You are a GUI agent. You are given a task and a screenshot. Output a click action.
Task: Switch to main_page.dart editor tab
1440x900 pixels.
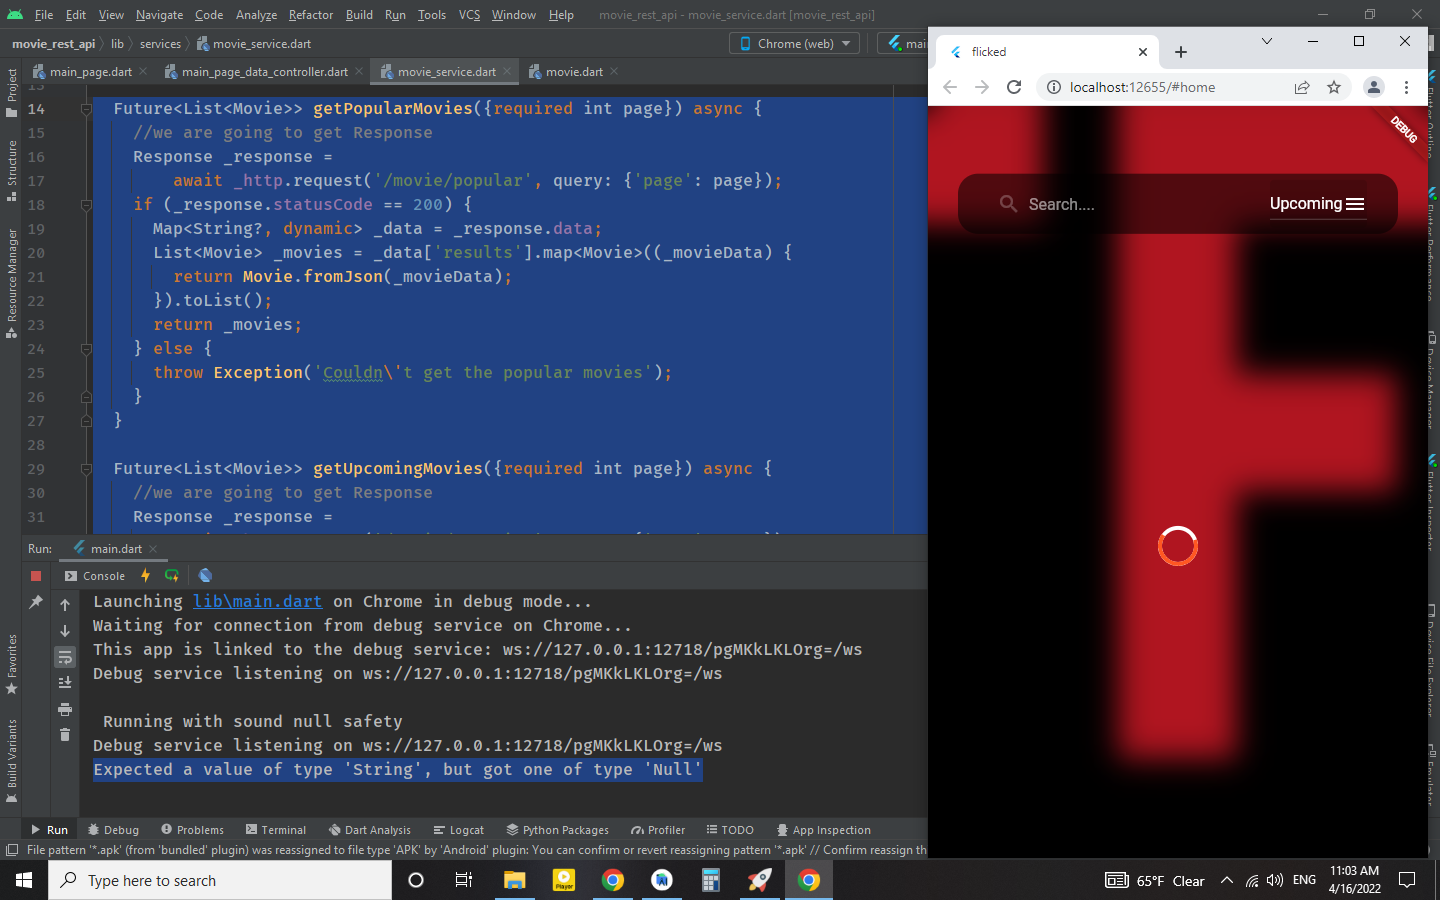click(90, 72)
